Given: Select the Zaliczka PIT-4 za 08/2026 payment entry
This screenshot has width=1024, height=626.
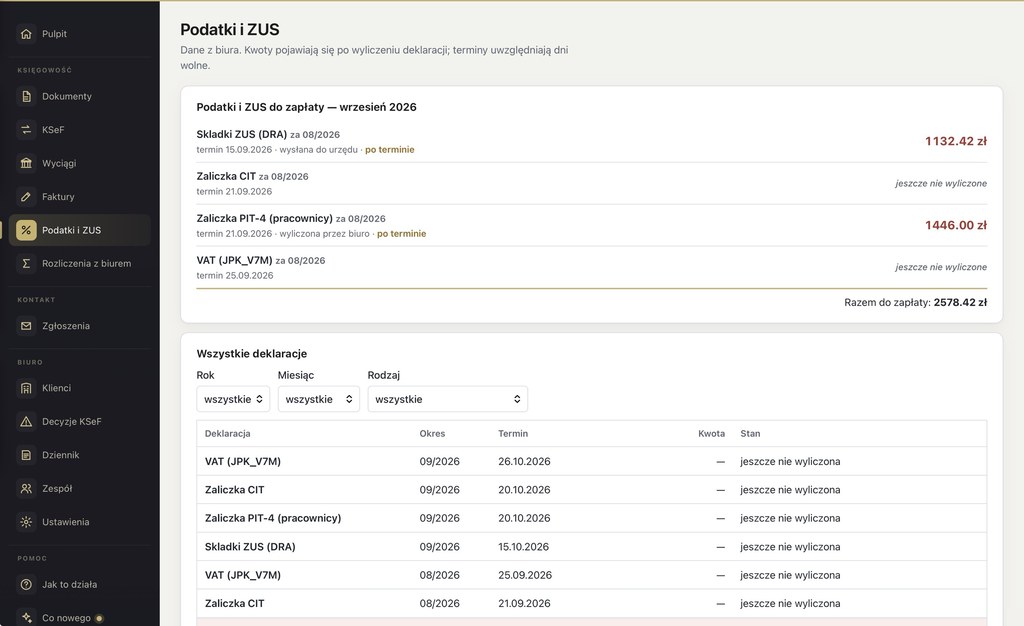Looking at the screenshot, I should click(x=592, y=226).
